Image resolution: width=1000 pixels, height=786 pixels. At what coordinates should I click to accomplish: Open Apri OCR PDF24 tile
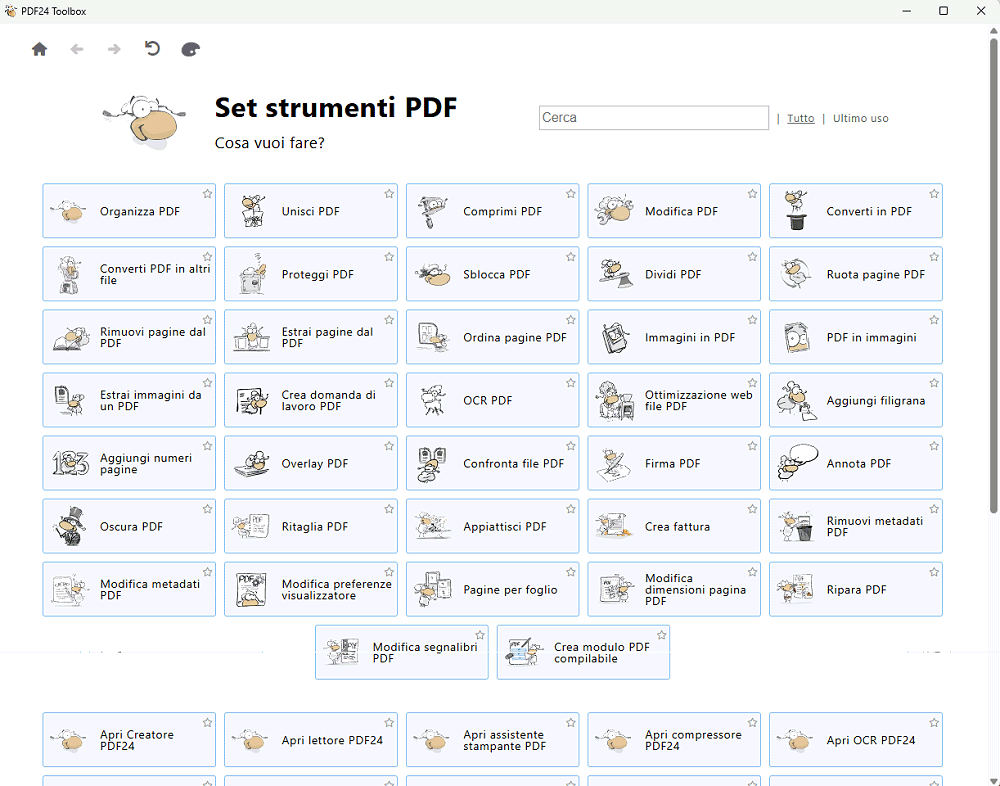(x=856, y=740)
